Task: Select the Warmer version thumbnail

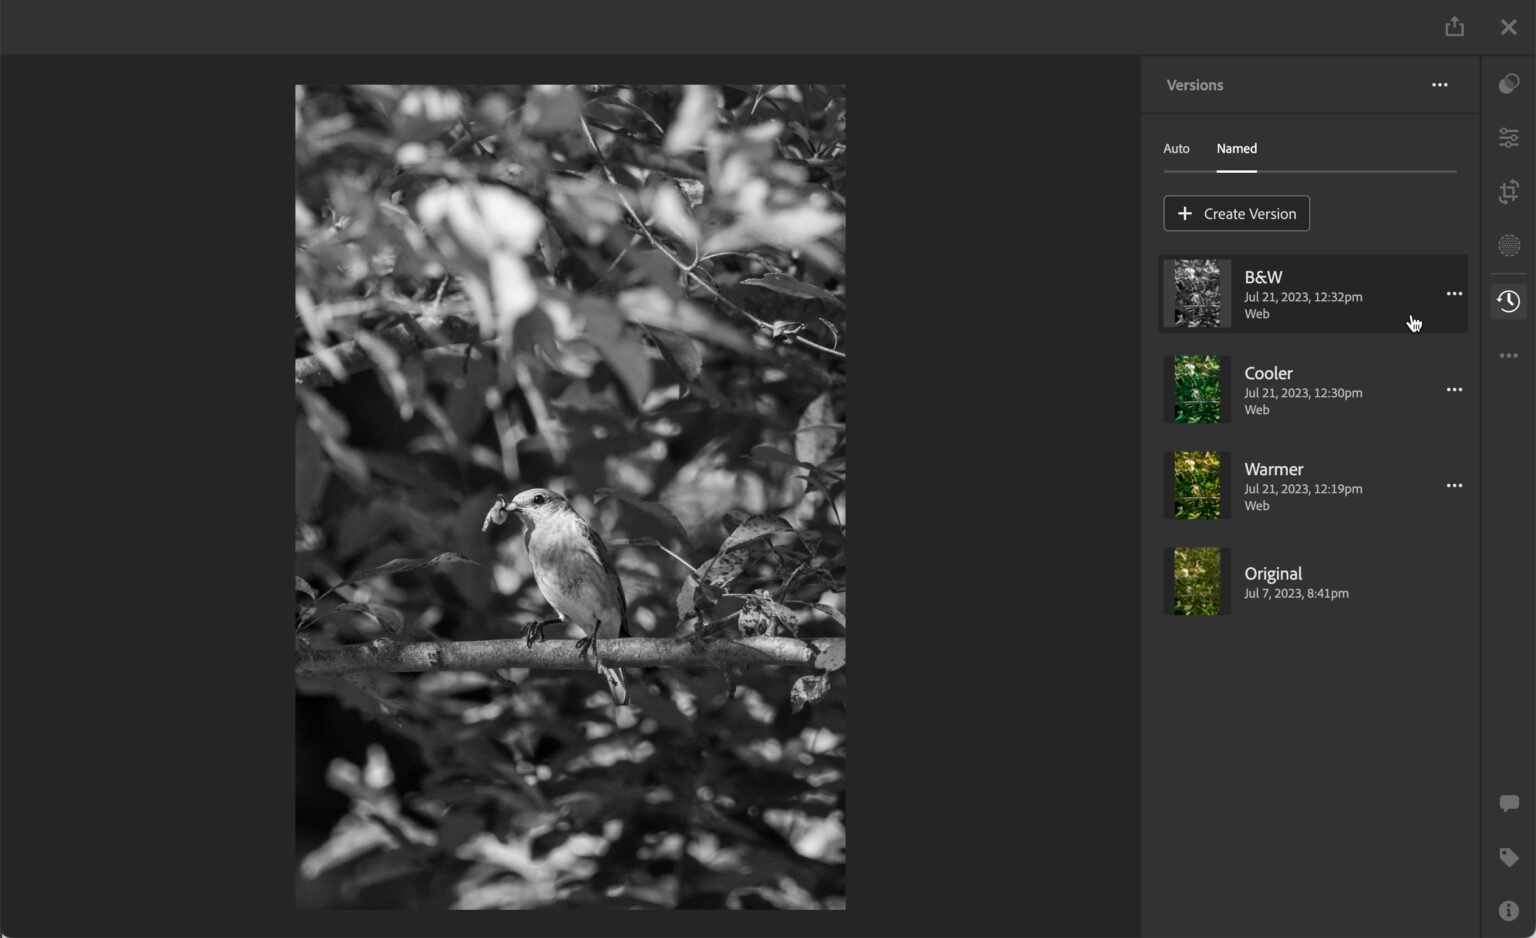Action: tap(1196, 485)
